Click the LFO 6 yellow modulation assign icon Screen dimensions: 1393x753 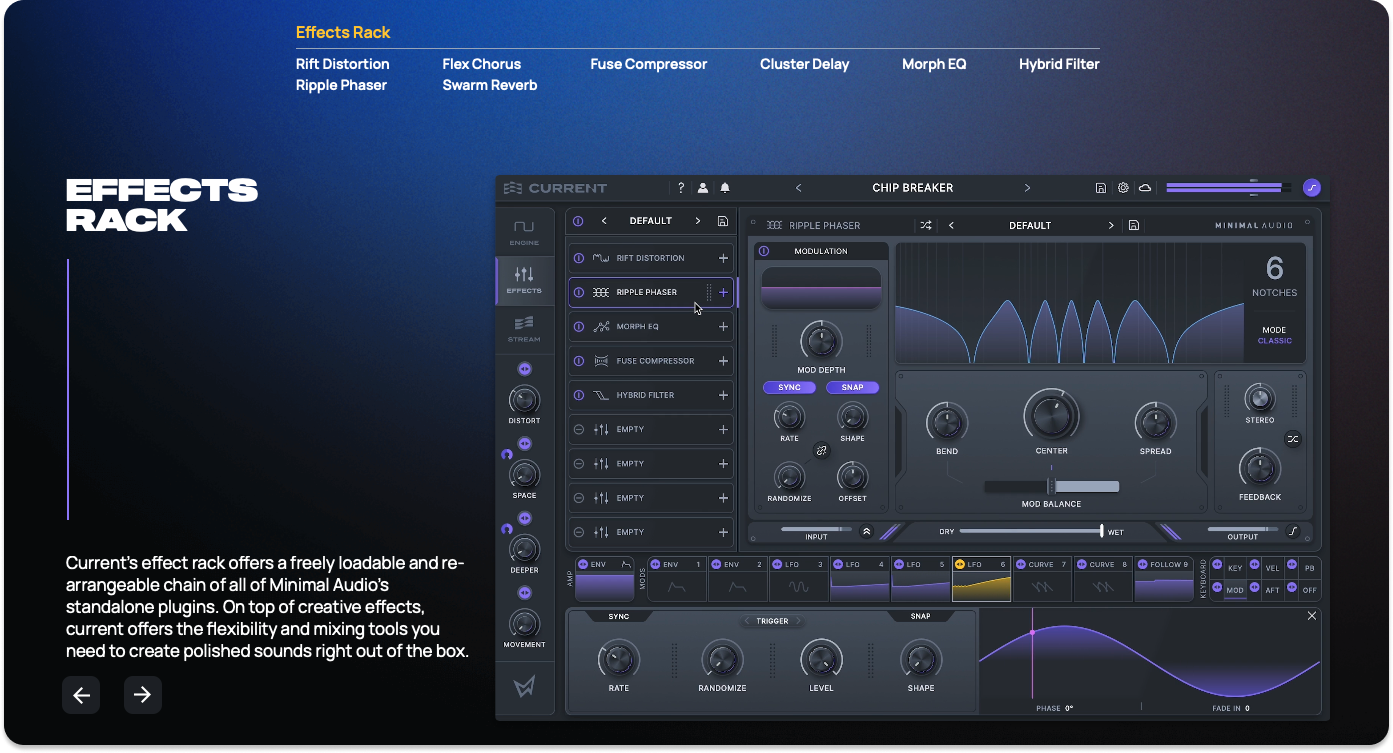click(960, 564)
